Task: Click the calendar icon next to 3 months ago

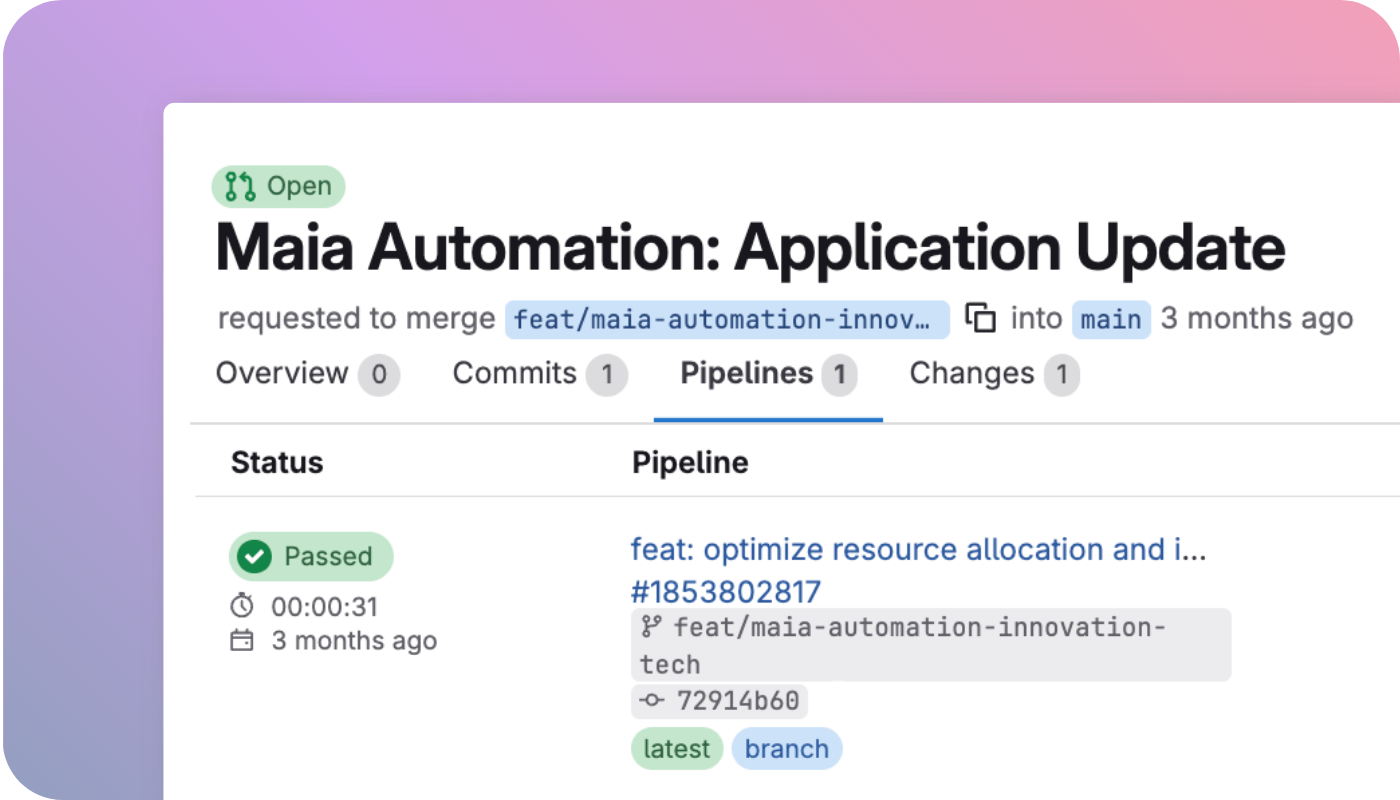Action: 241,640
